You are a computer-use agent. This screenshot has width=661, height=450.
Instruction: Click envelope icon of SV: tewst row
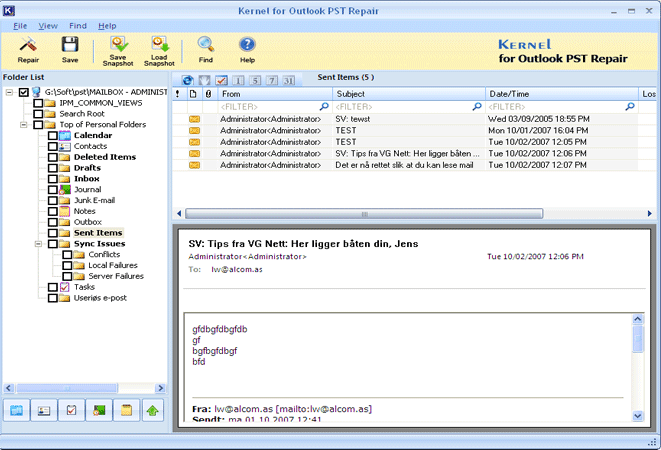click(194, 119)
